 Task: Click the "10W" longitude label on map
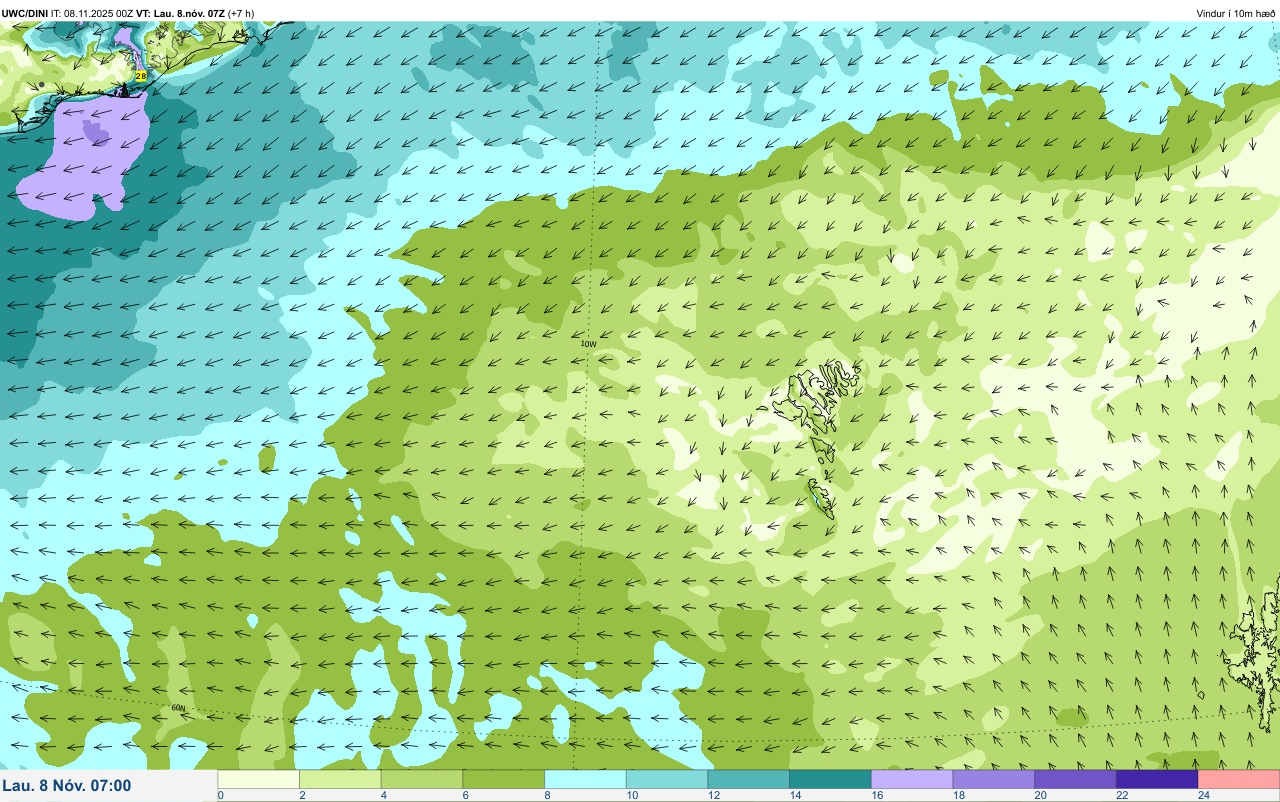589,344
